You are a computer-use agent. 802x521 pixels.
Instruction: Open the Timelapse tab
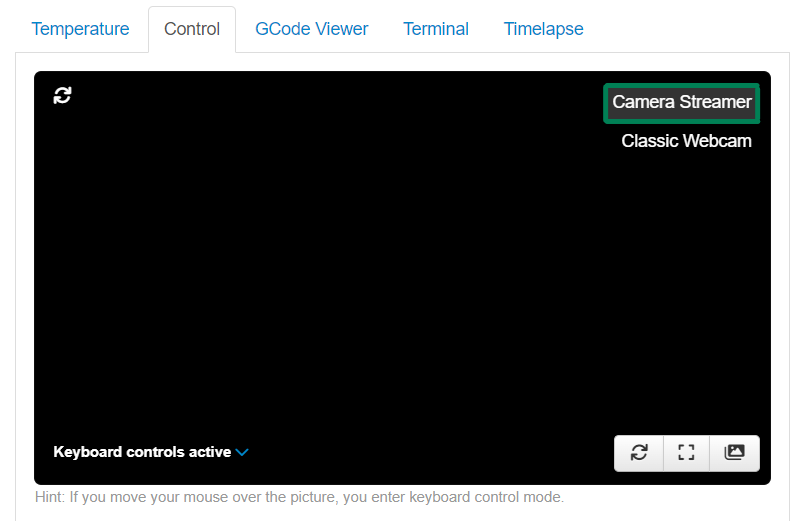pos(543,29)
